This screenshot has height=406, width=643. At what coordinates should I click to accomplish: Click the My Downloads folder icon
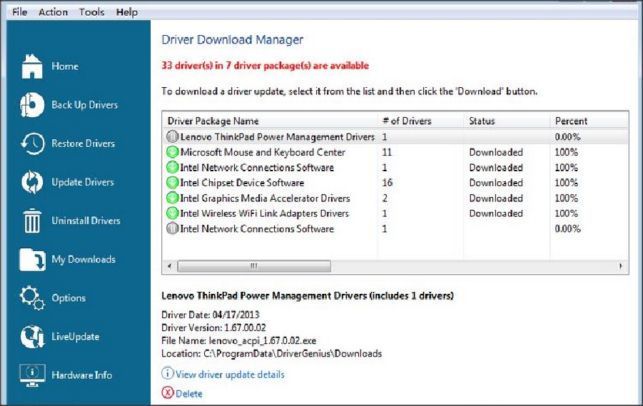[x=32, y=259]
